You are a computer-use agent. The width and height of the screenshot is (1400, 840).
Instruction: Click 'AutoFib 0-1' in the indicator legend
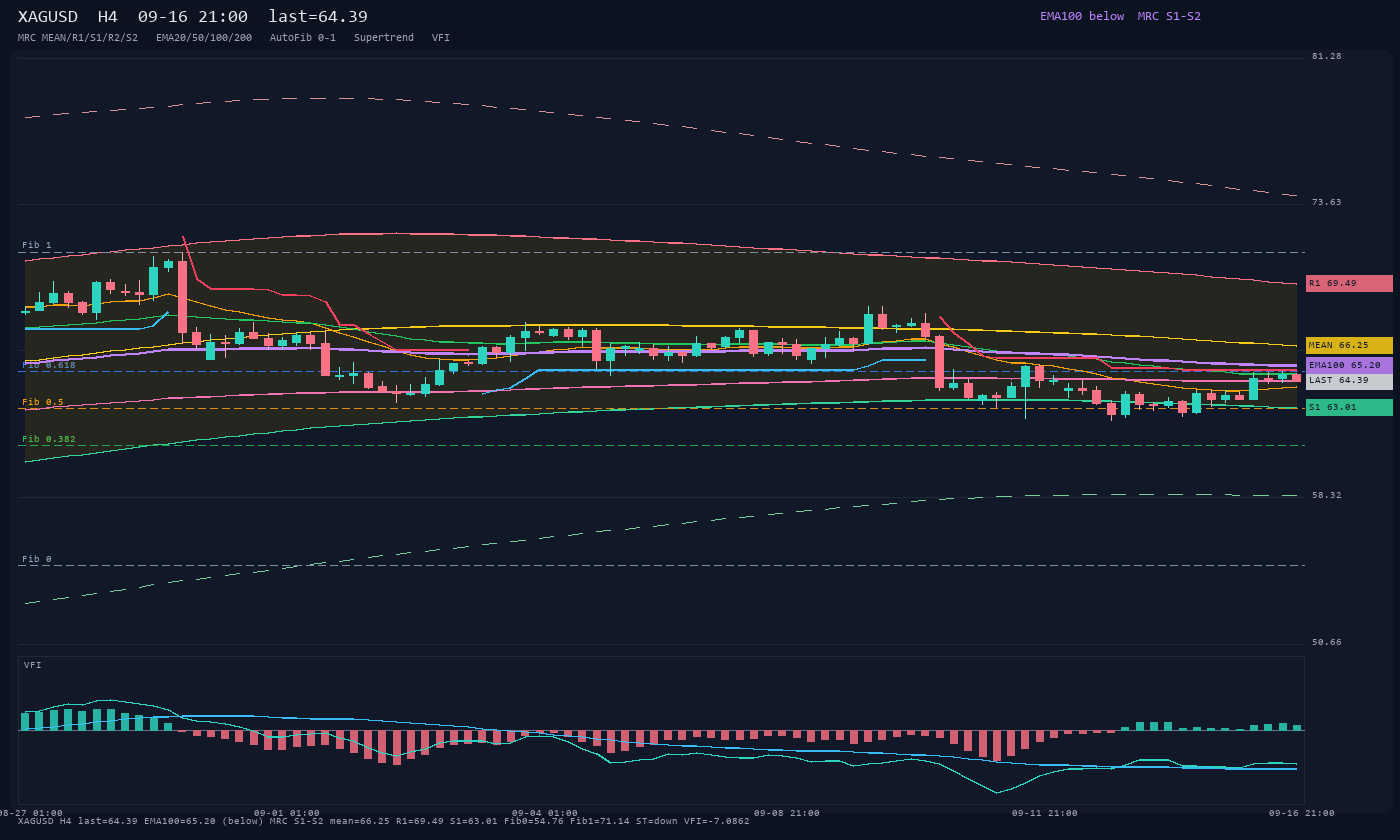click(303, 38)
